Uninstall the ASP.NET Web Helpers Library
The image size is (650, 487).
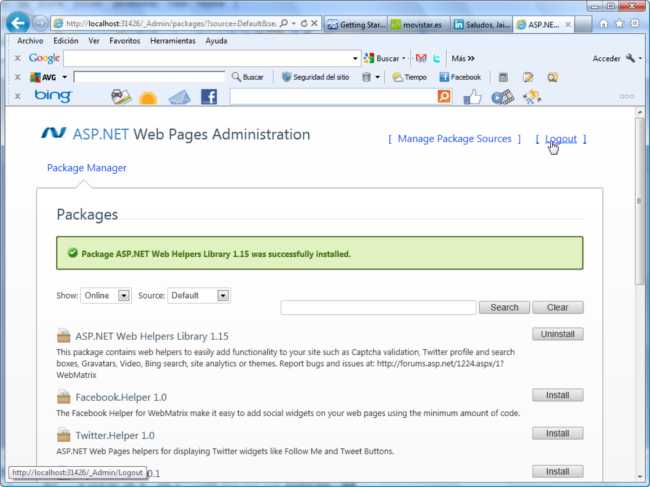point(557,334)
